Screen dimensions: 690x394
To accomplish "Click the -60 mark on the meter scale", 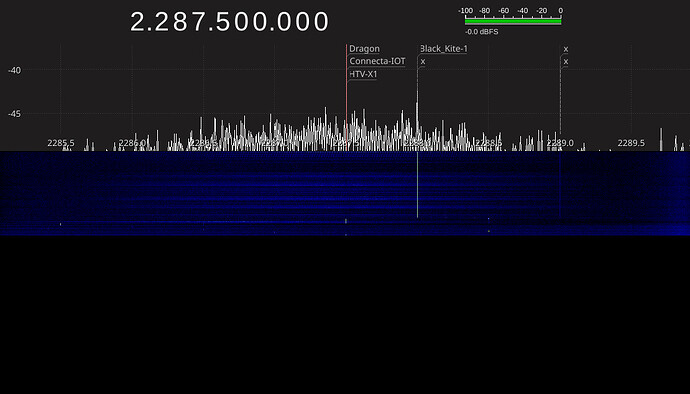I will point(503,11).
